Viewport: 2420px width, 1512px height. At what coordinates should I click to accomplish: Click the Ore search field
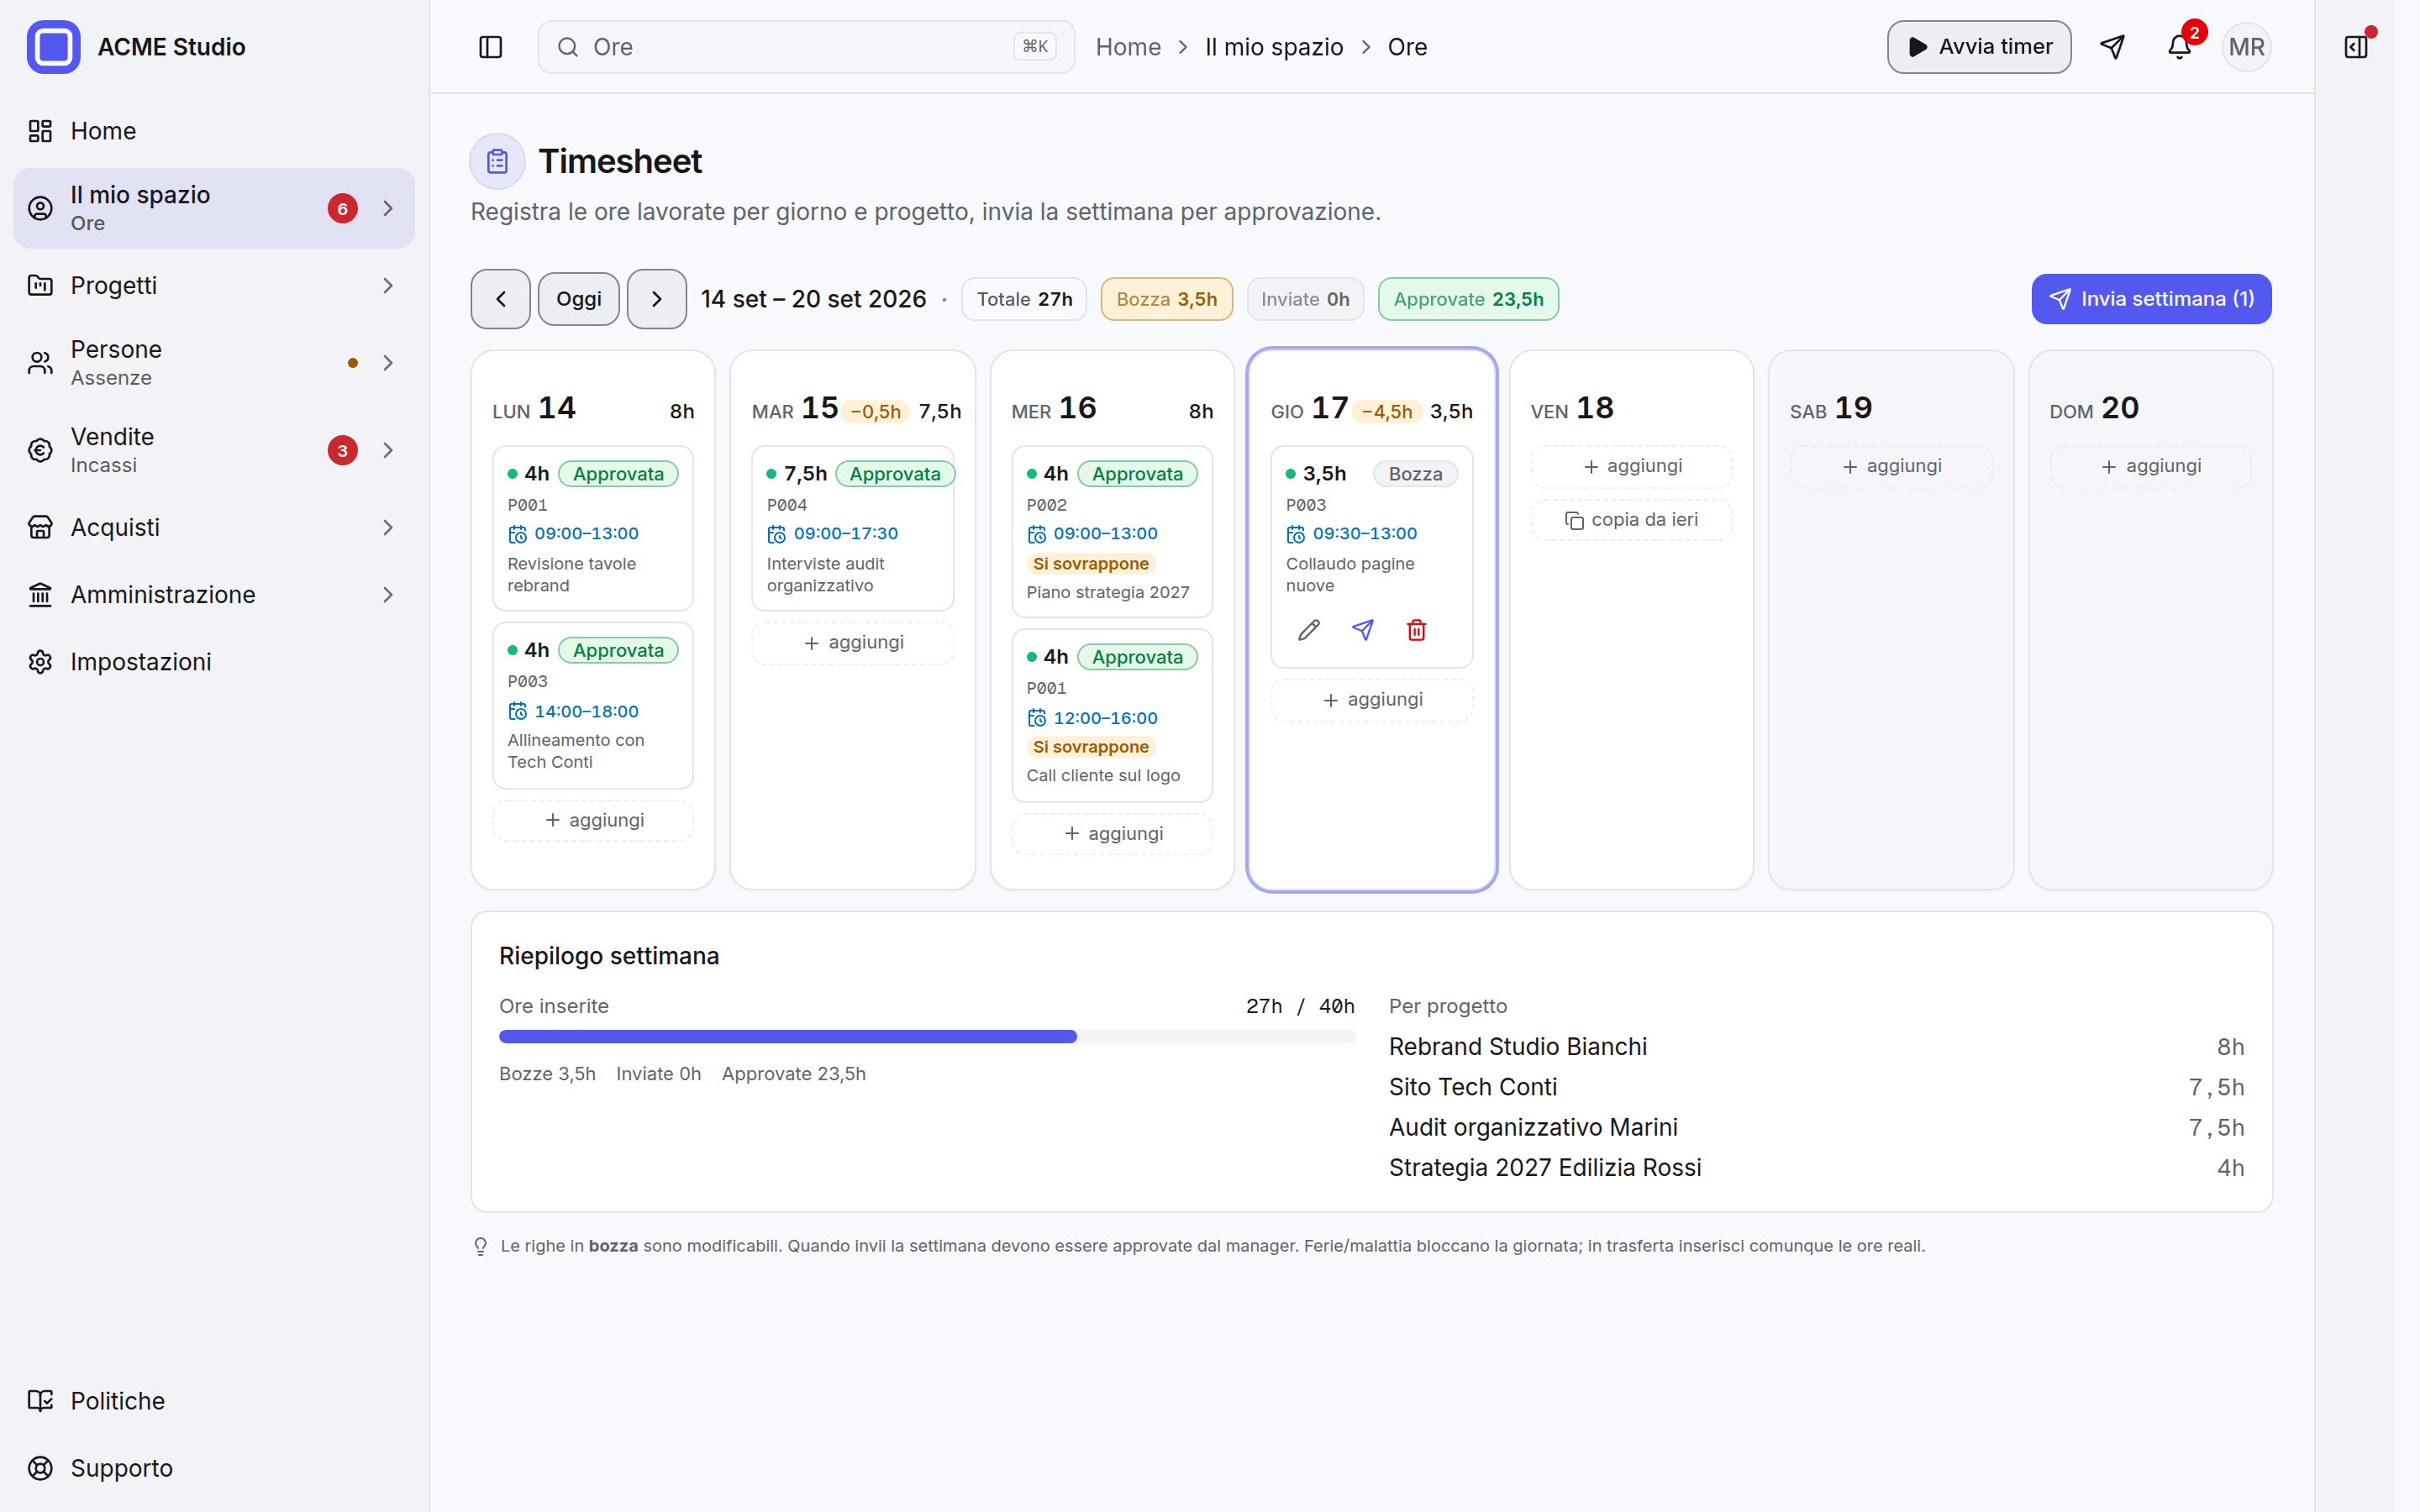[806, 47]
